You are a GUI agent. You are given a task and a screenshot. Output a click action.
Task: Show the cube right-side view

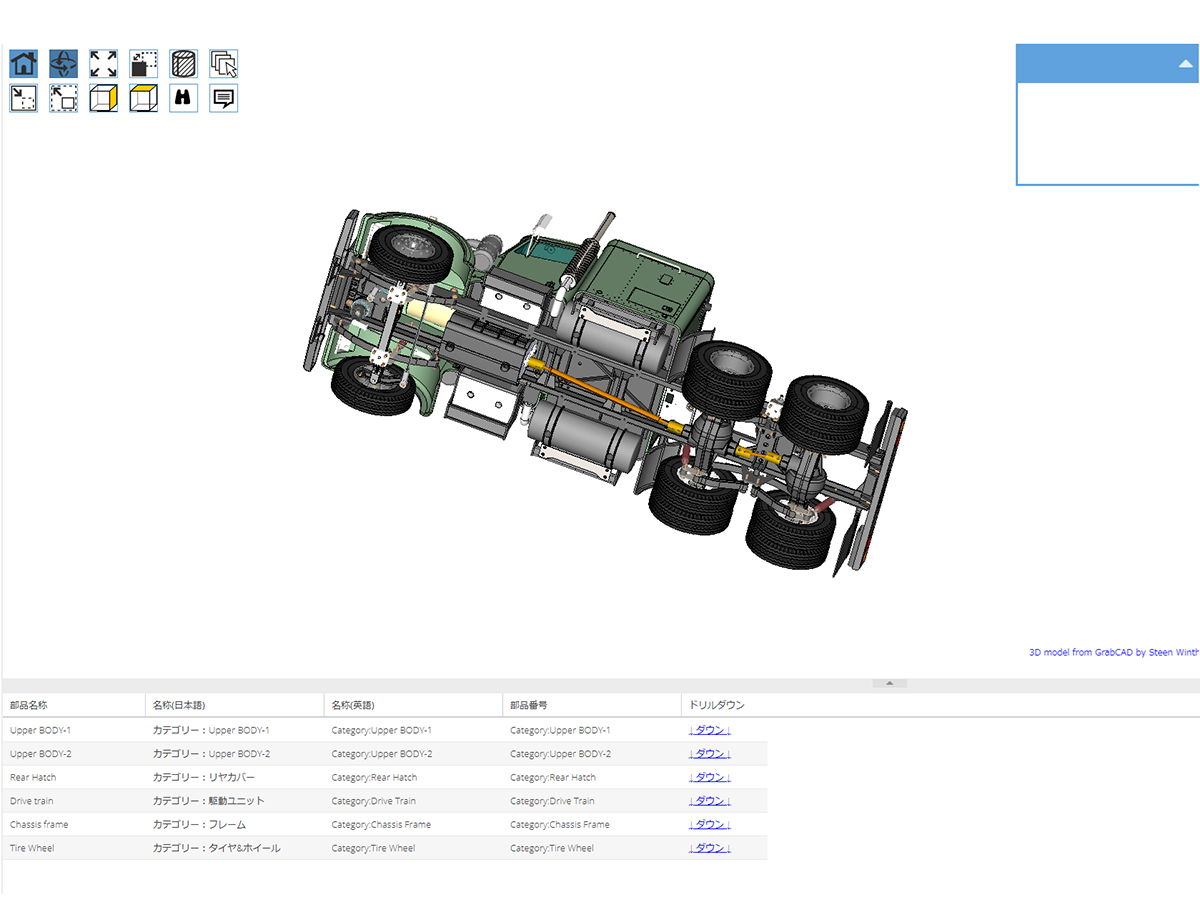click(x=104, y=98)
